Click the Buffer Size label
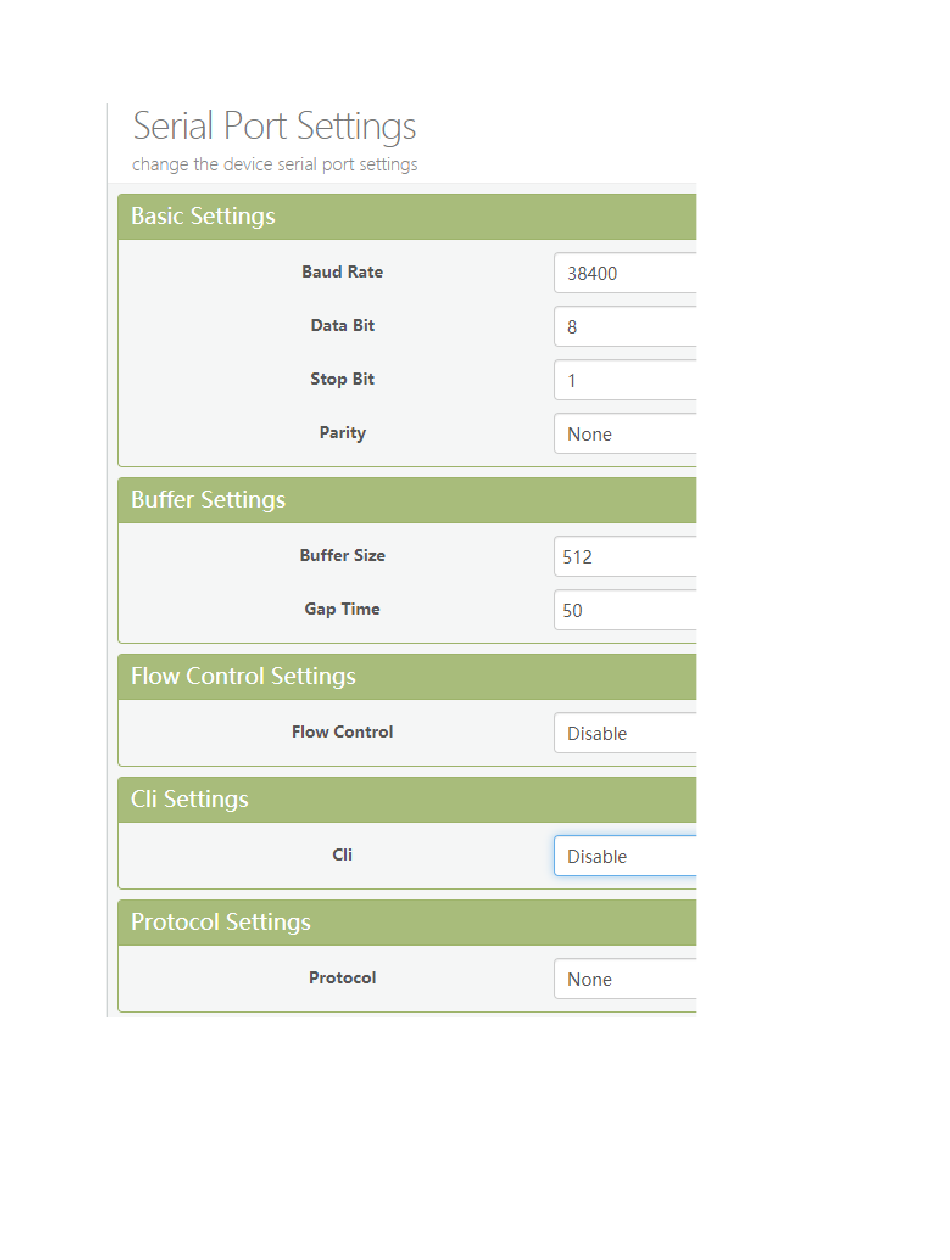 tap(342, 555)
